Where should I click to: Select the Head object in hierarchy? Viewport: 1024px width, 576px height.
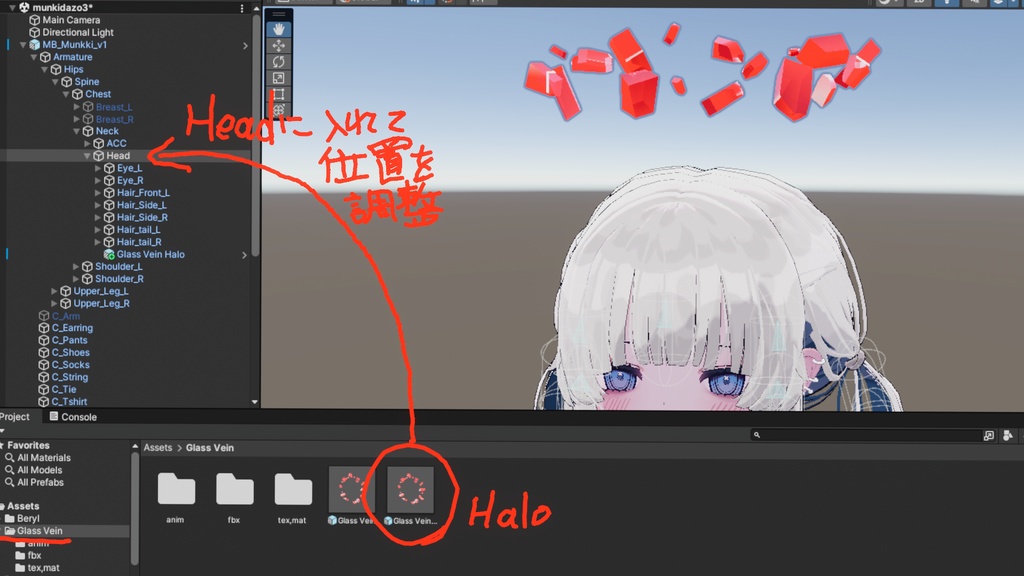click(x=118, y=156)
